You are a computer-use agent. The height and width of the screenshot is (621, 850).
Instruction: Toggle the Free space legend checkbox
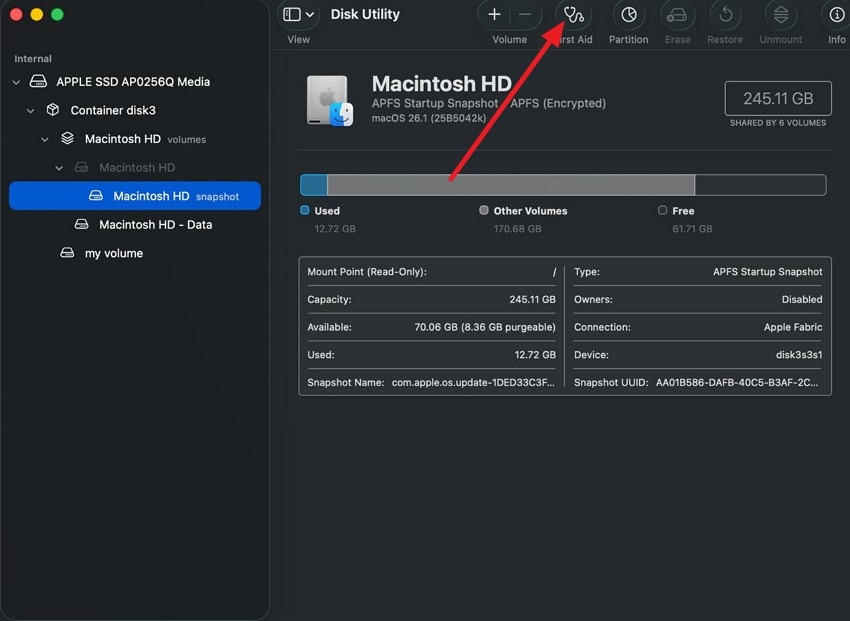pyautogui.click(x=662, y=210)
